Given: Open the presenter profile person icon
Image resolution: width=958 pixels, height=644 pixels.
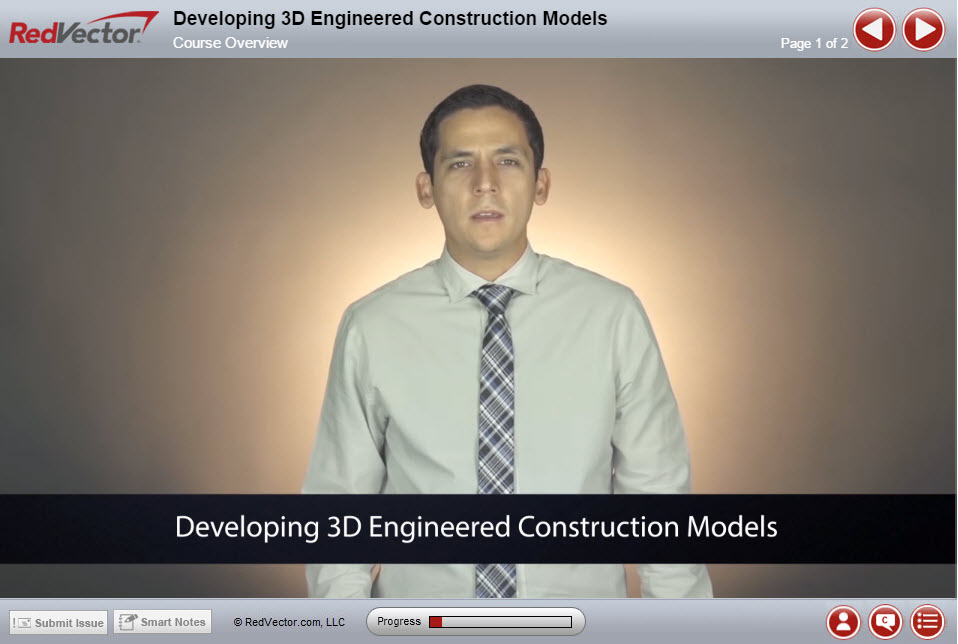Looking at the screenshot, I should 841,621.
